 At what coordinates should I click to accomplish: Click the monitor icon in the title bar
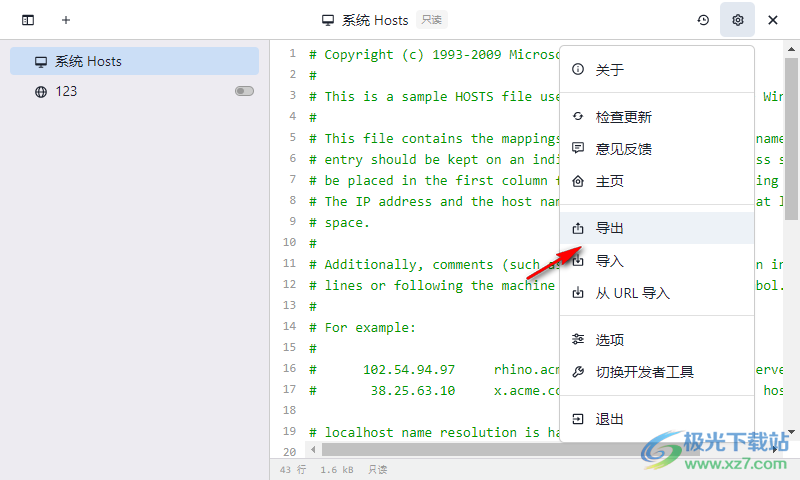[328, 20]
